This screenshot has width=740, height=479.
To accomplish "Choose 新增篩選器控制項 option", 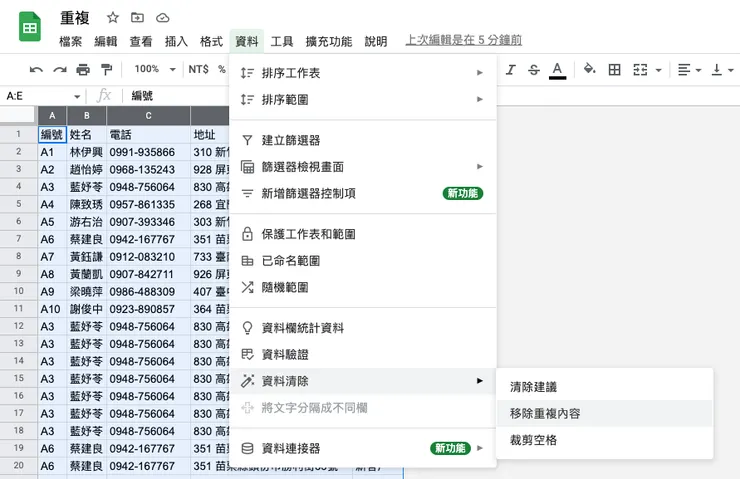I will click(362, 193).
